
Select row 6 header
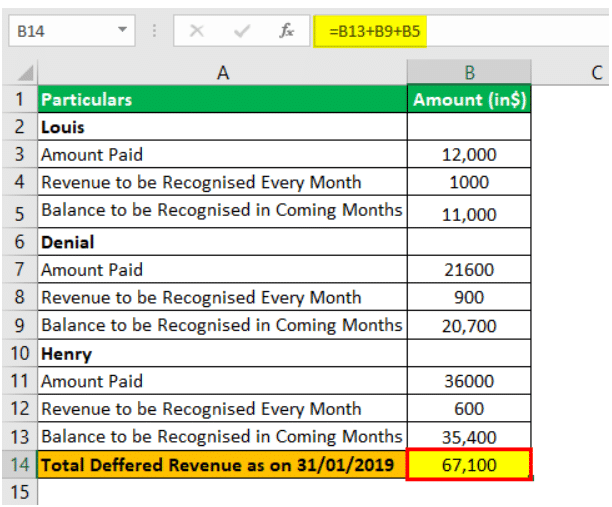coord(20,242)
